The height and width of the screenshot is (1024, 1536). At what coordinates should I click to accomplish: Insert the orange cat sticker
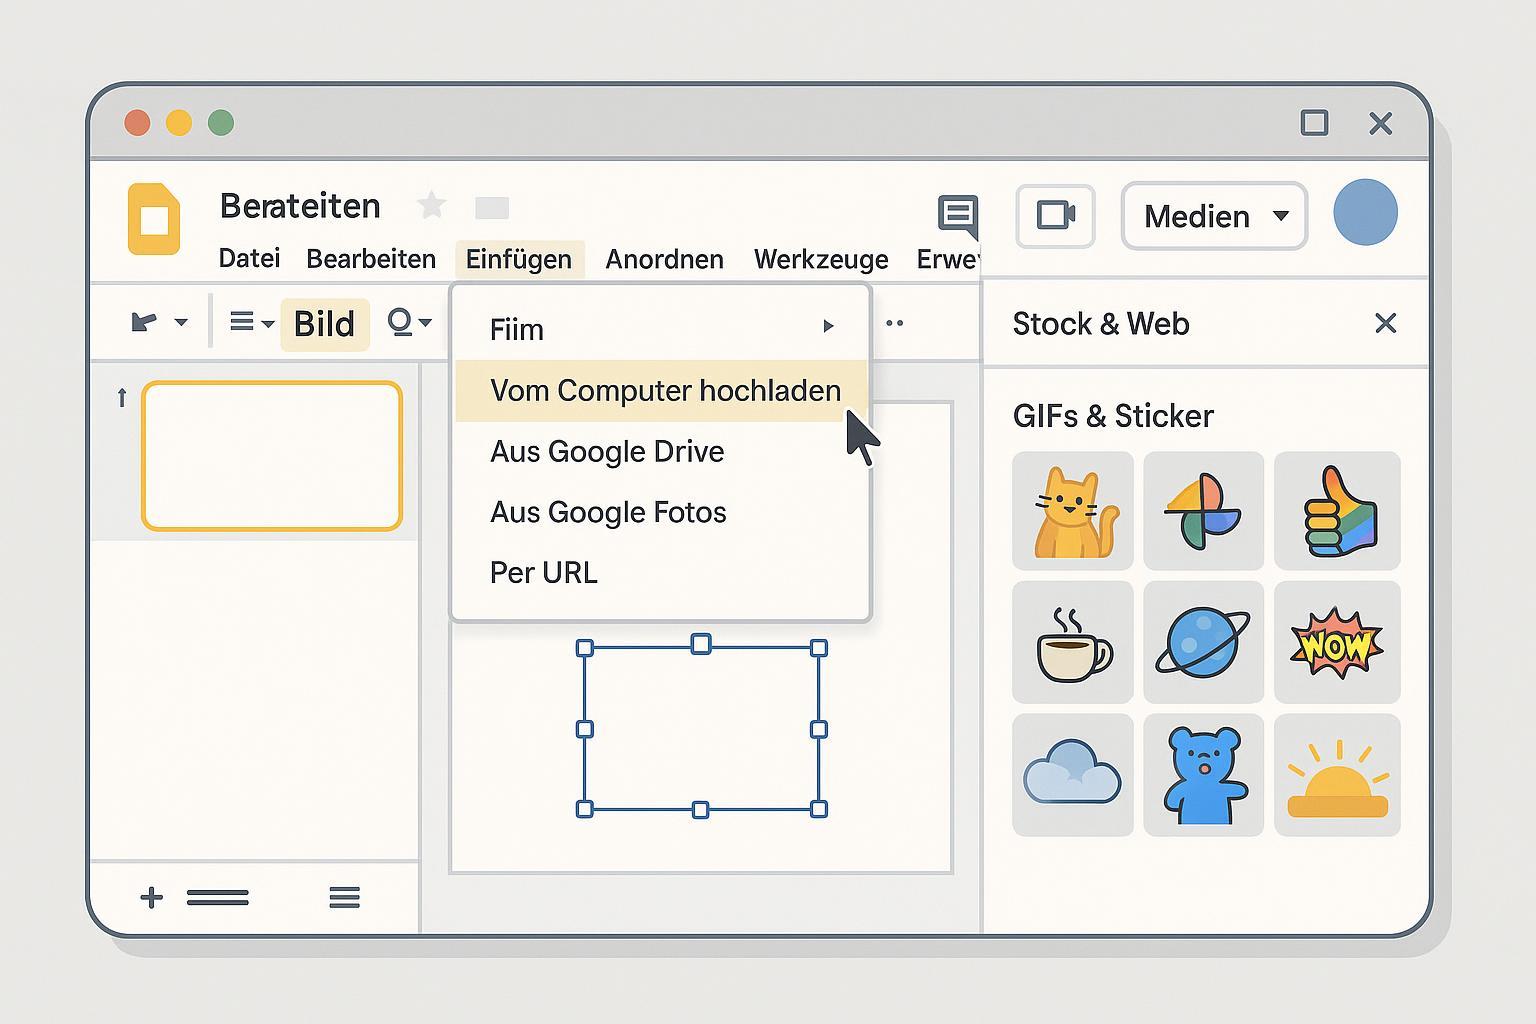[x=1073, y=512]
